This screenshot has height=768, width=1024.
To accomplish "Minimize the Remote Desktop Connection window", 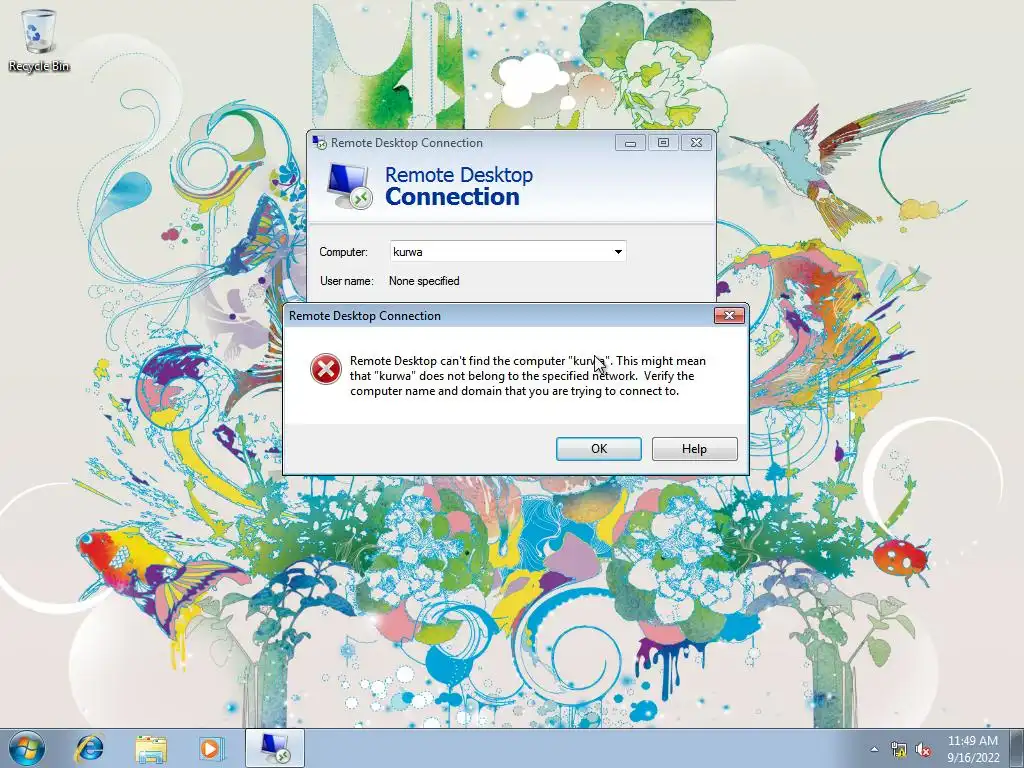I will click(630, 142).
